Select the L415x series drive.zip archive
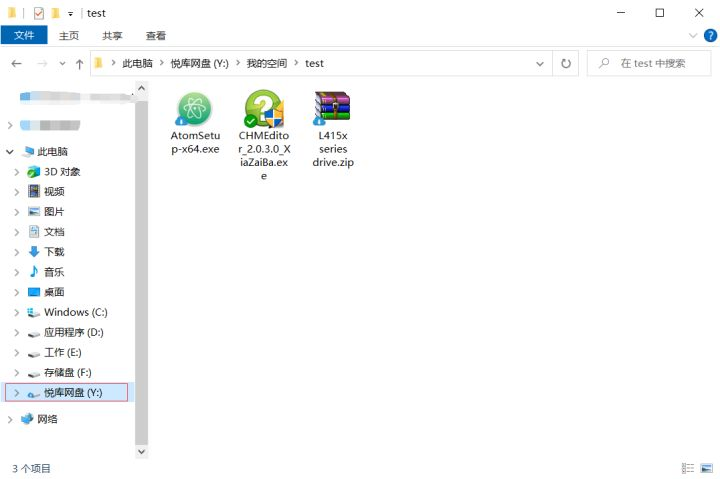Viewport: 720px width, 479px height. pyautogui.click(x=332, y=108)
